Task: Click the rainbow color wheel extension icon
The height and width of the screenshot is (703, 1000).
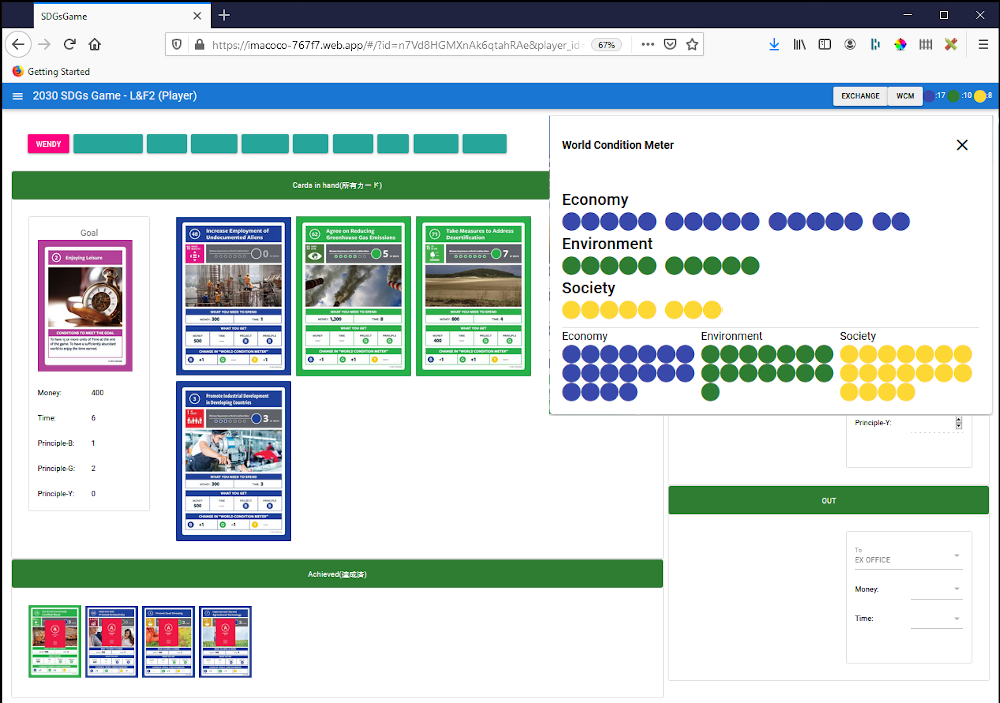Action: (900, 45)
